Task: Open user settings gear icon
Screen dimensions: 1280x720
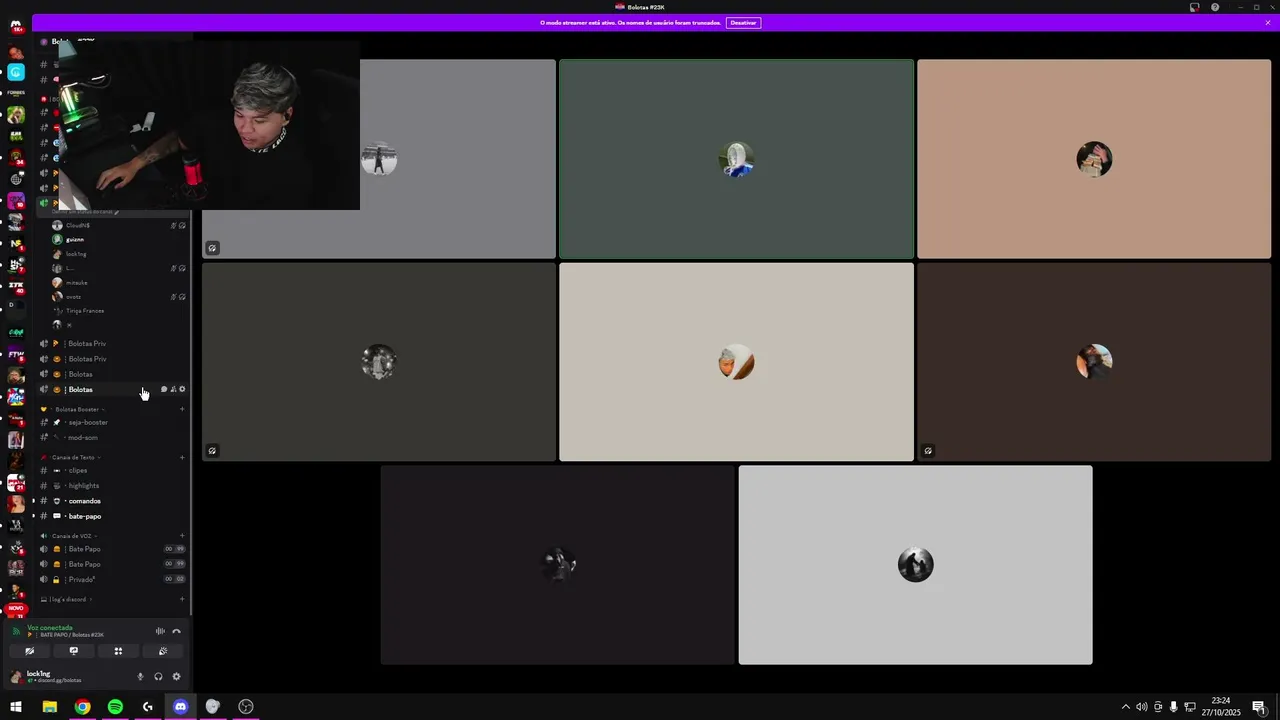Action: click(177, 677)
